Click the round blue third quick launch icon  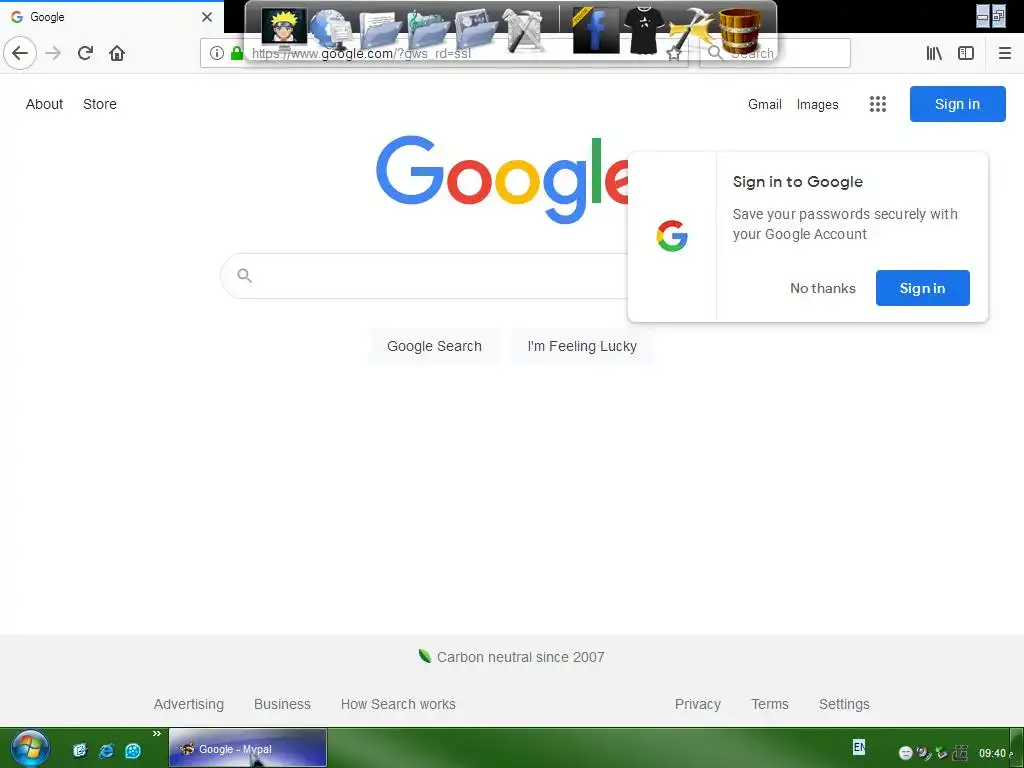pyautogui.click(x=133, y=751)
